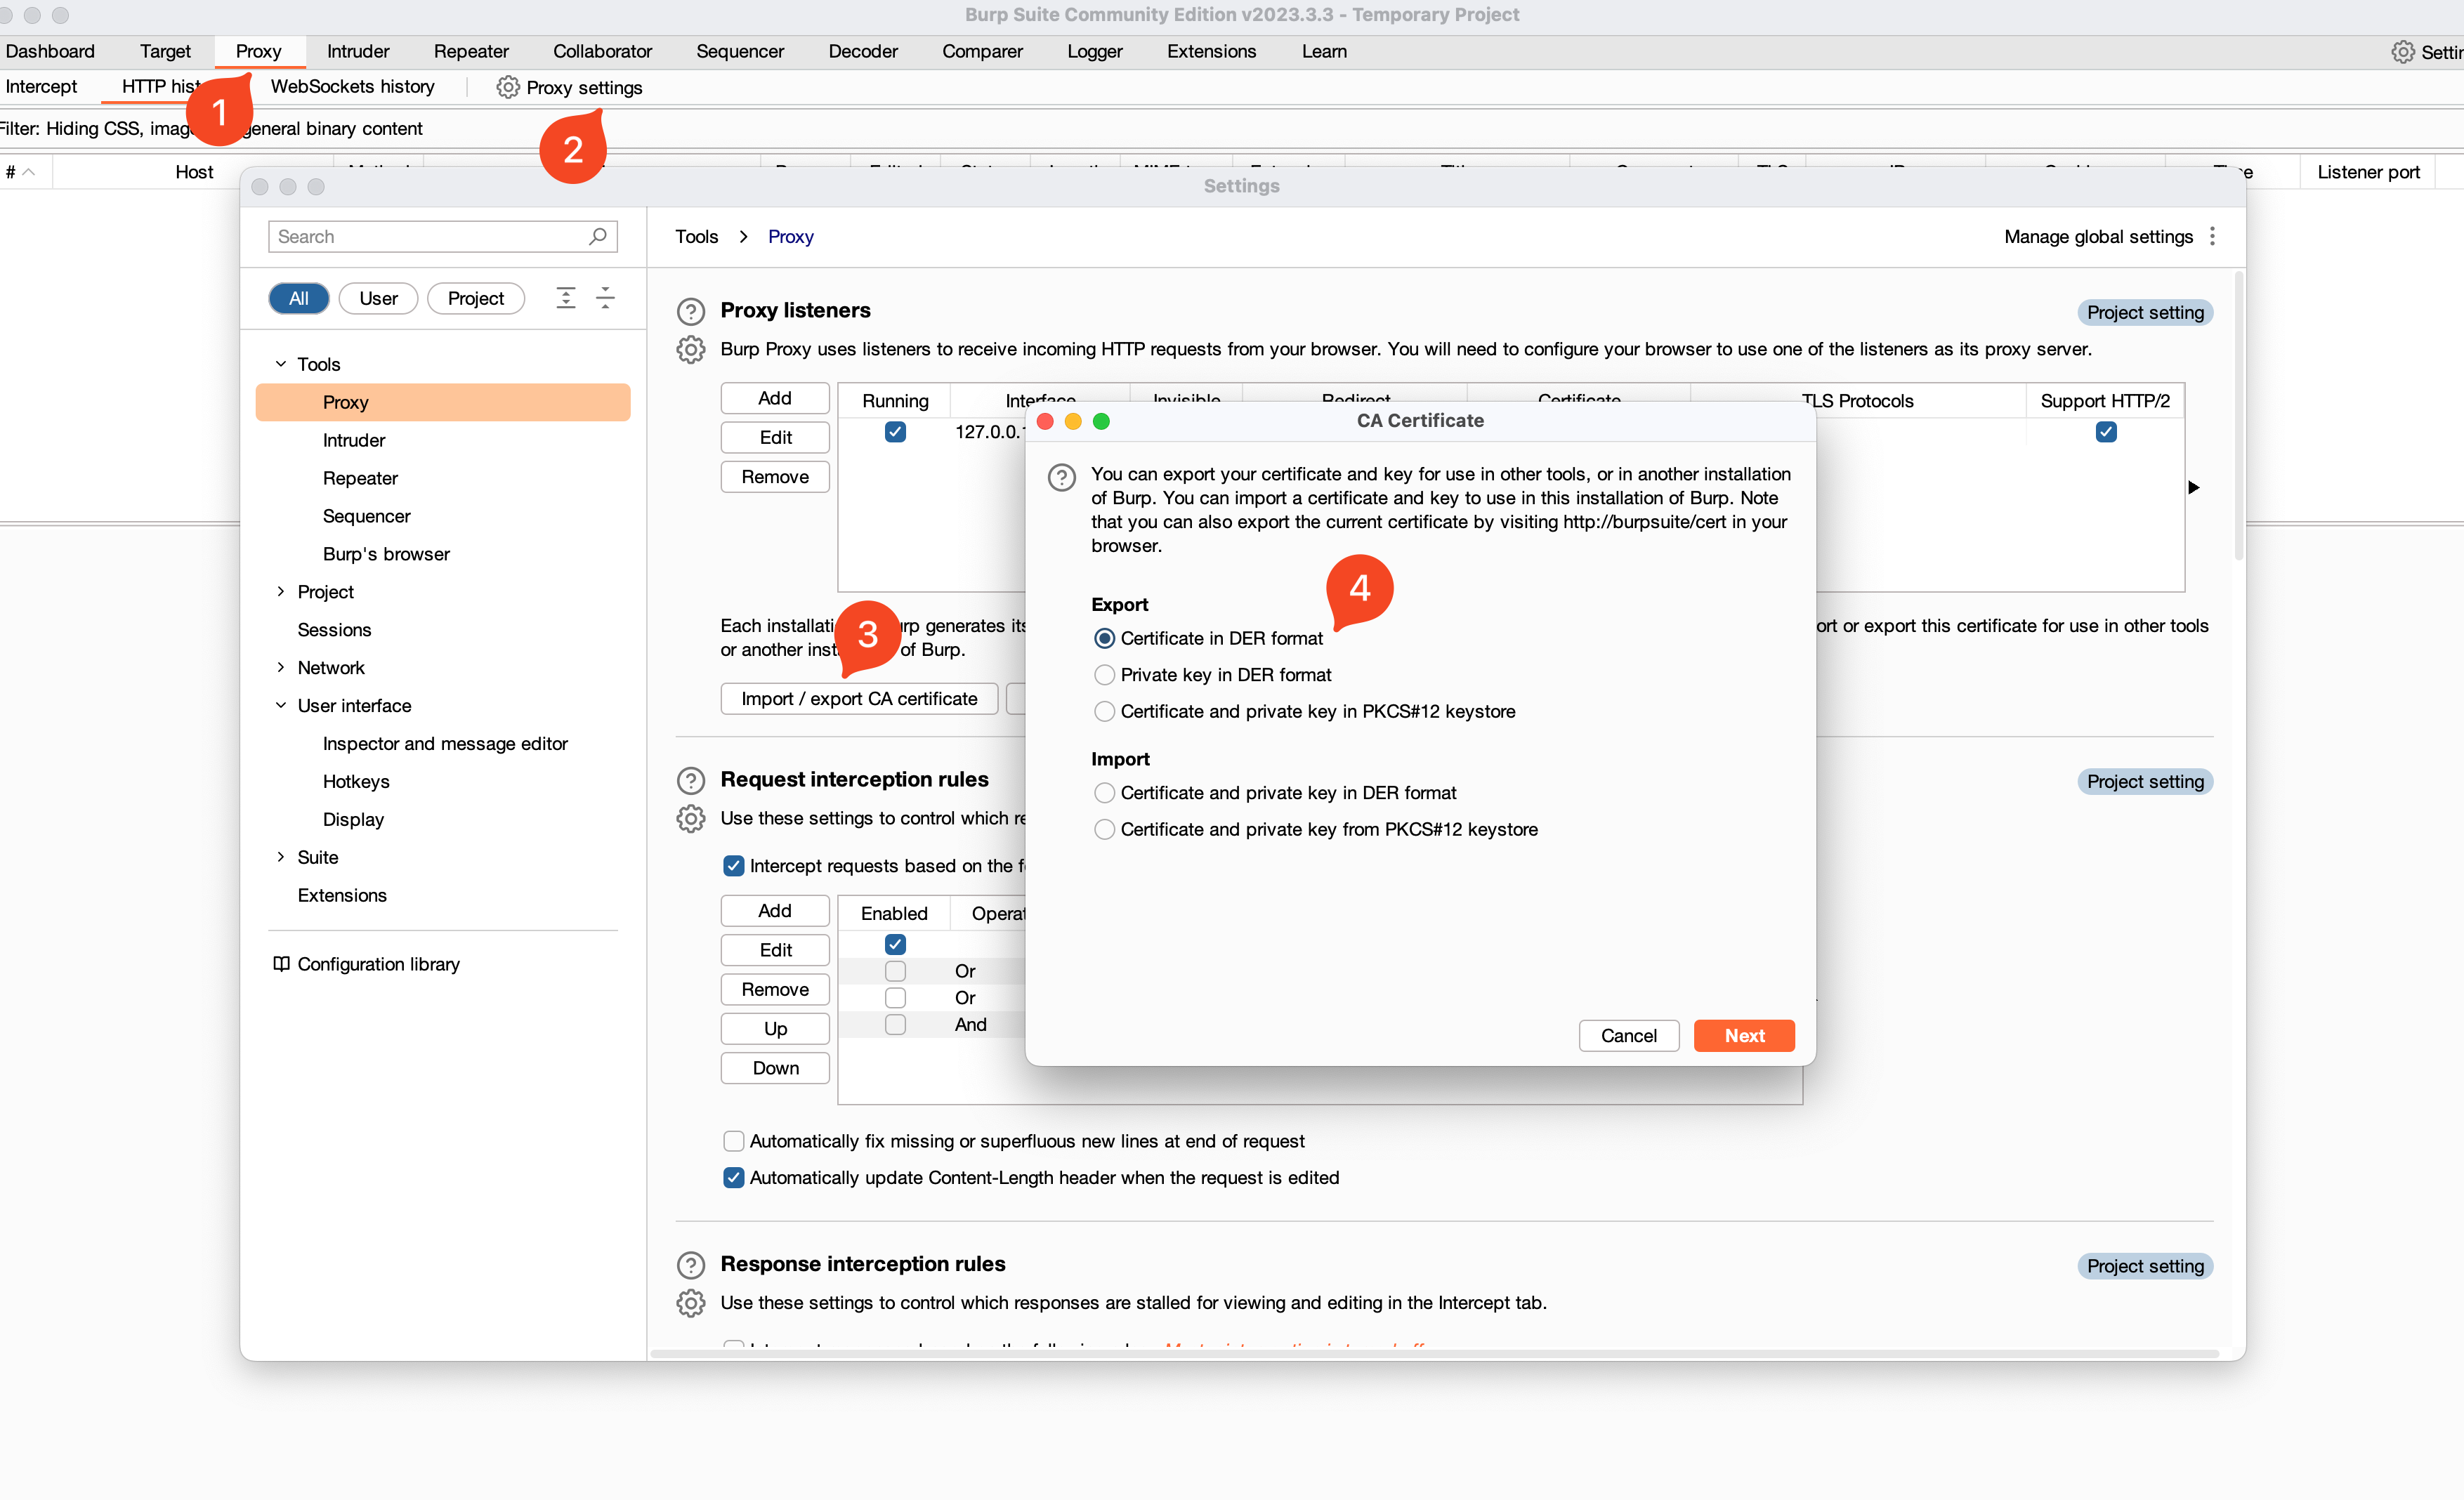Image resolution: width=2464 pixels, height=1500 pixels.
Task: Click the help icon beside Proxy listeners
Action: [690, 311]
